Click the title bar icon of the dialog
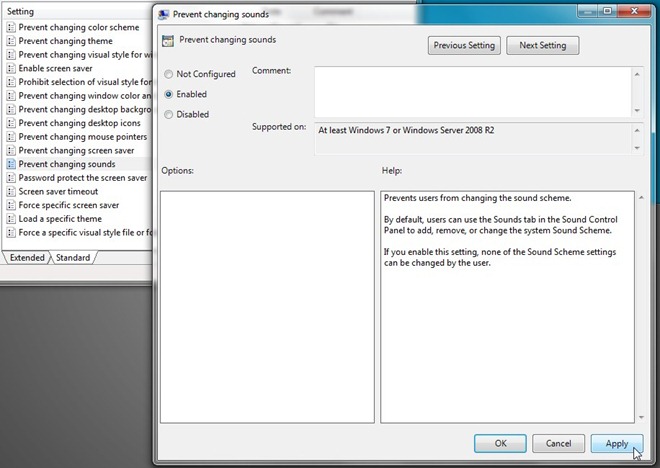660x468 pixels. tap(163, 15)
